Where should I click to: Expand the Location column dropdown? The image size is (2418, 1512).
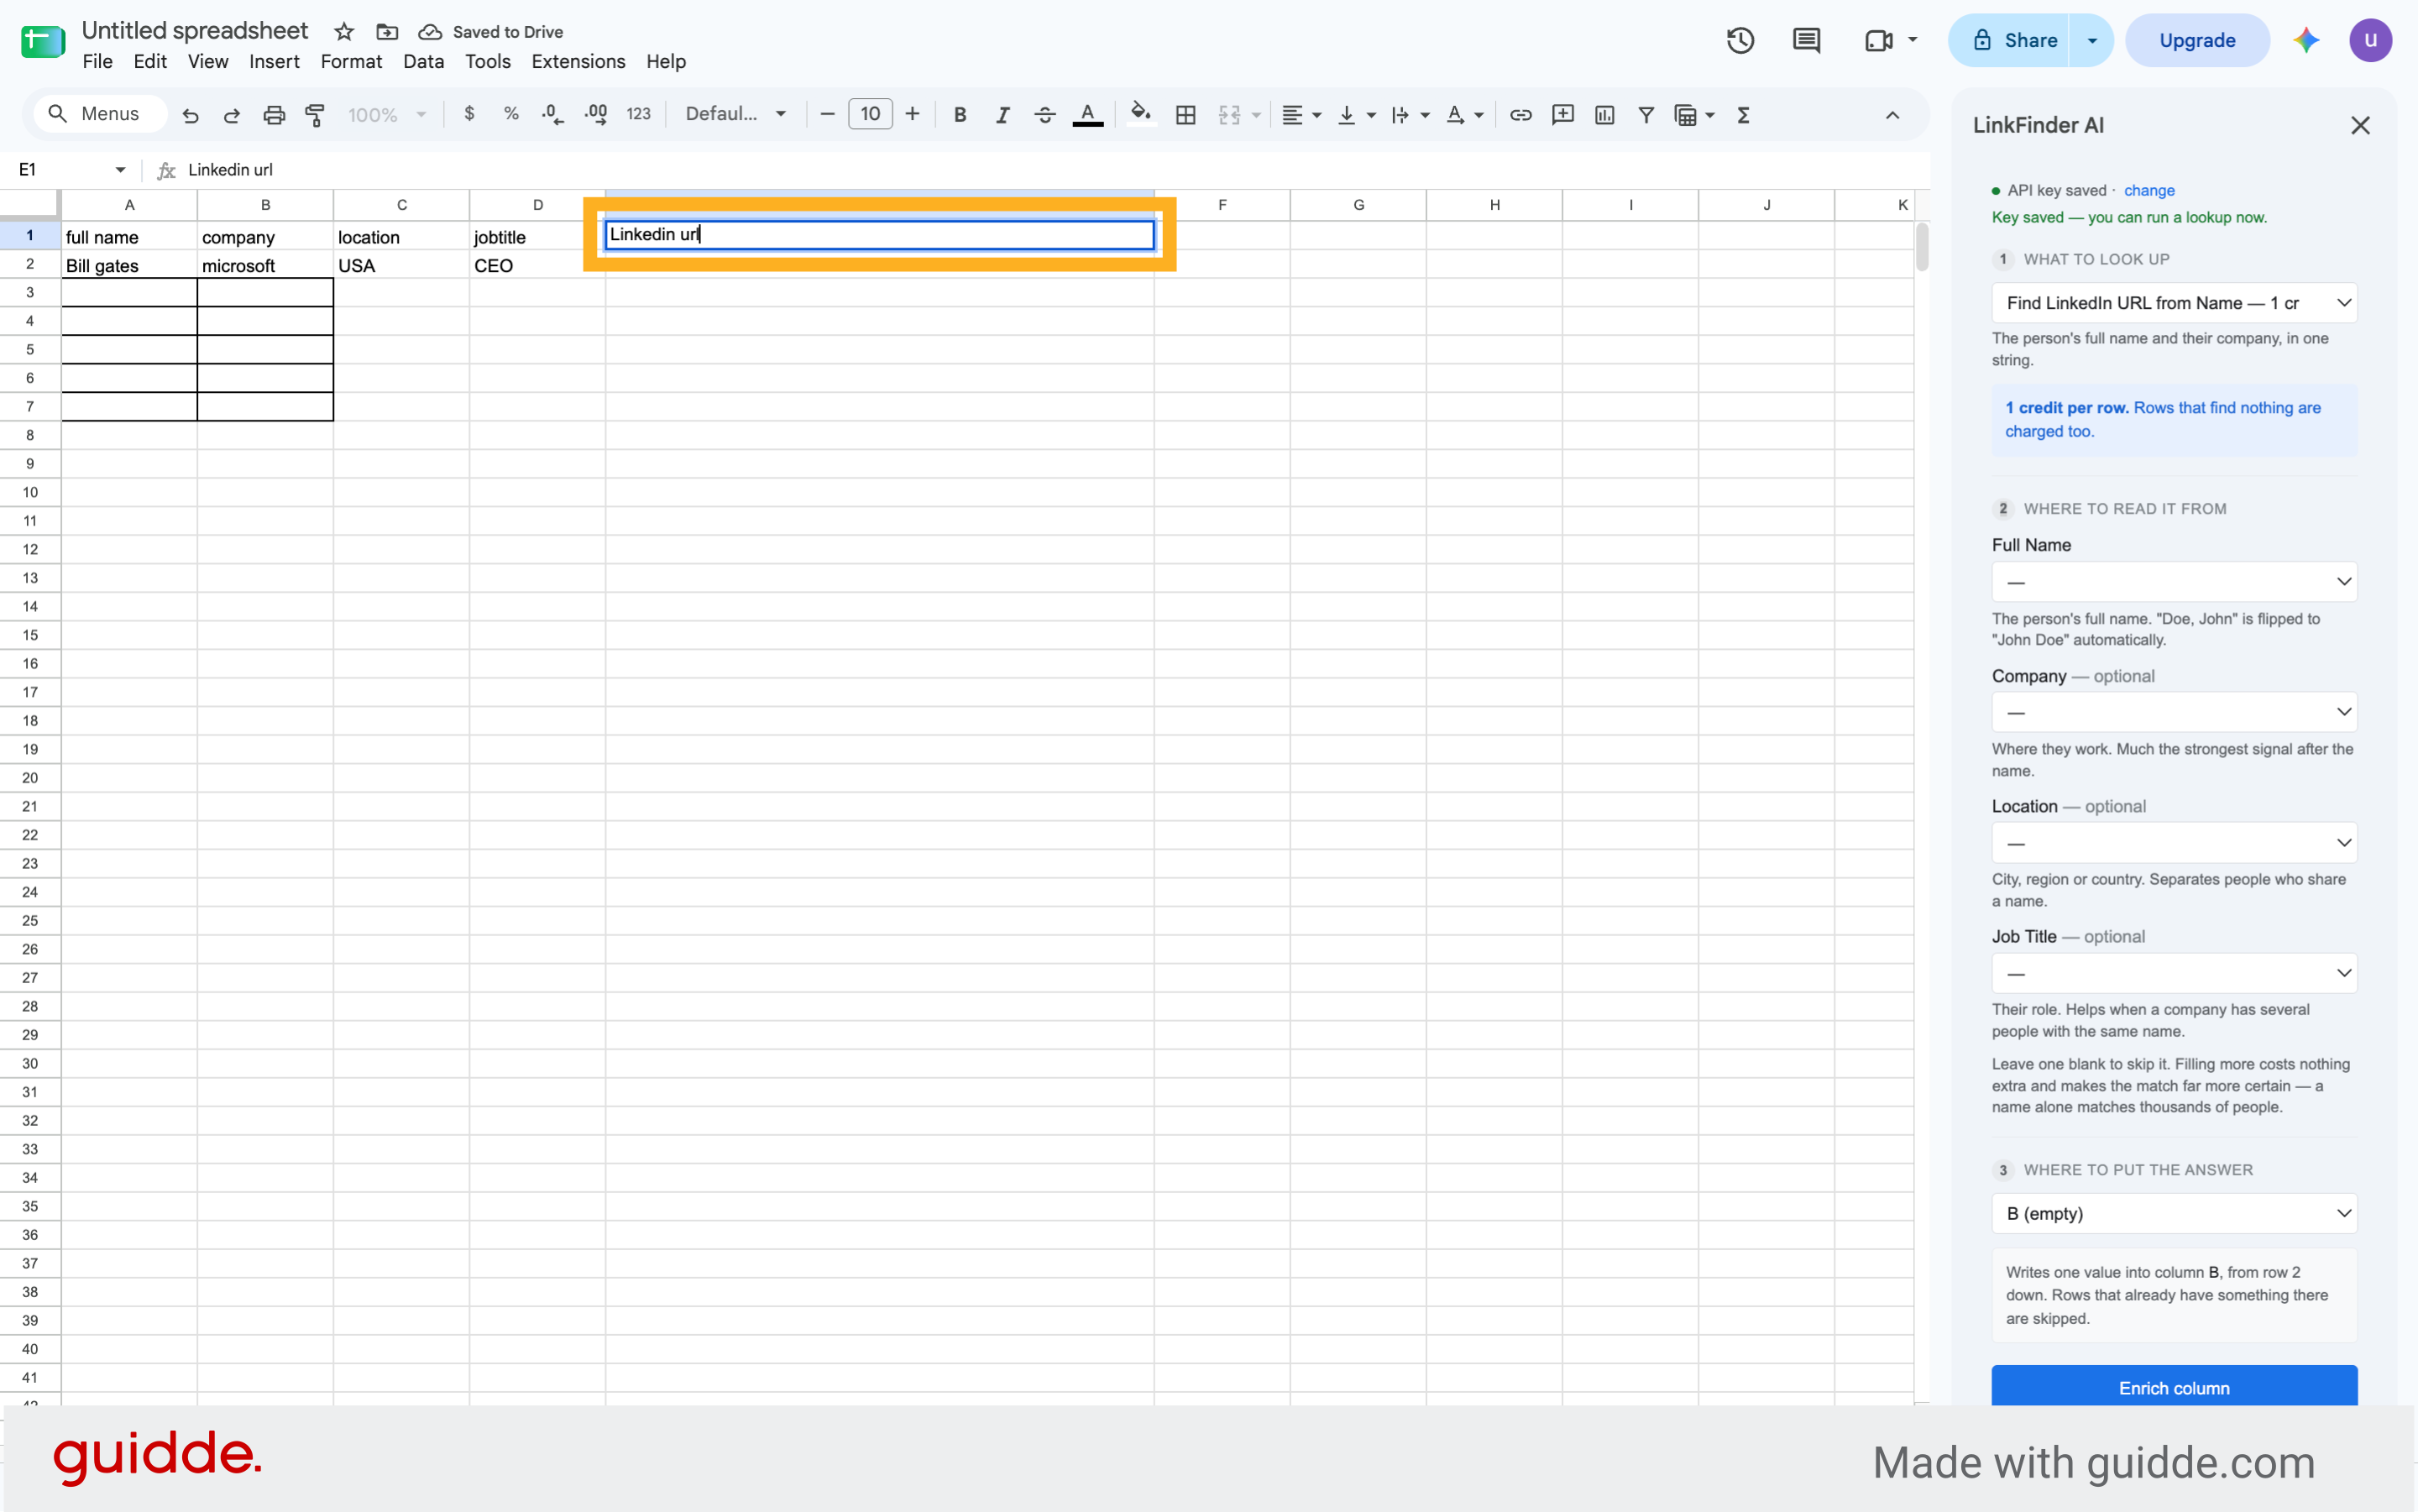(2174, 843)
